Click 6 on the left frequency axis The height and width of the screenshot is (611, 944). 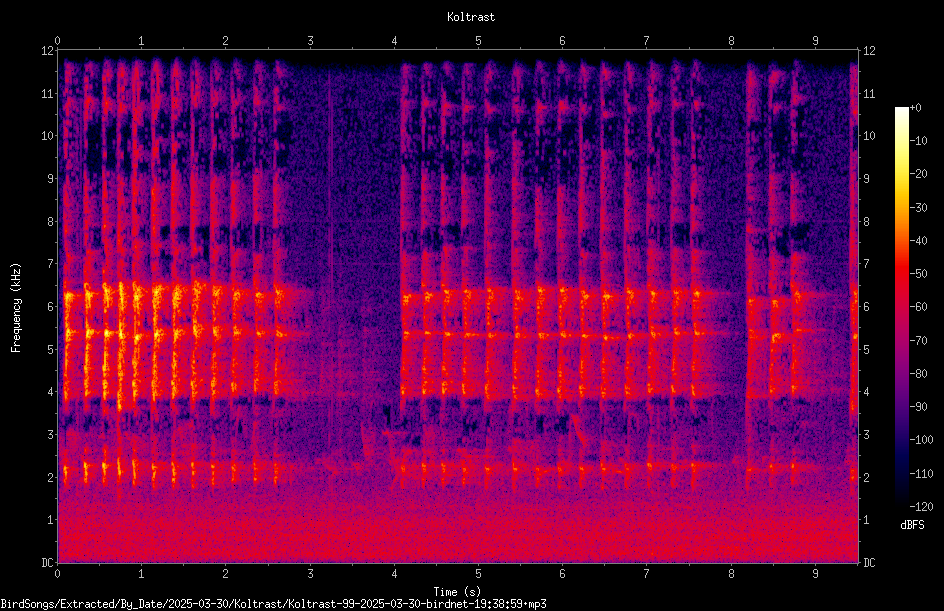51,307
